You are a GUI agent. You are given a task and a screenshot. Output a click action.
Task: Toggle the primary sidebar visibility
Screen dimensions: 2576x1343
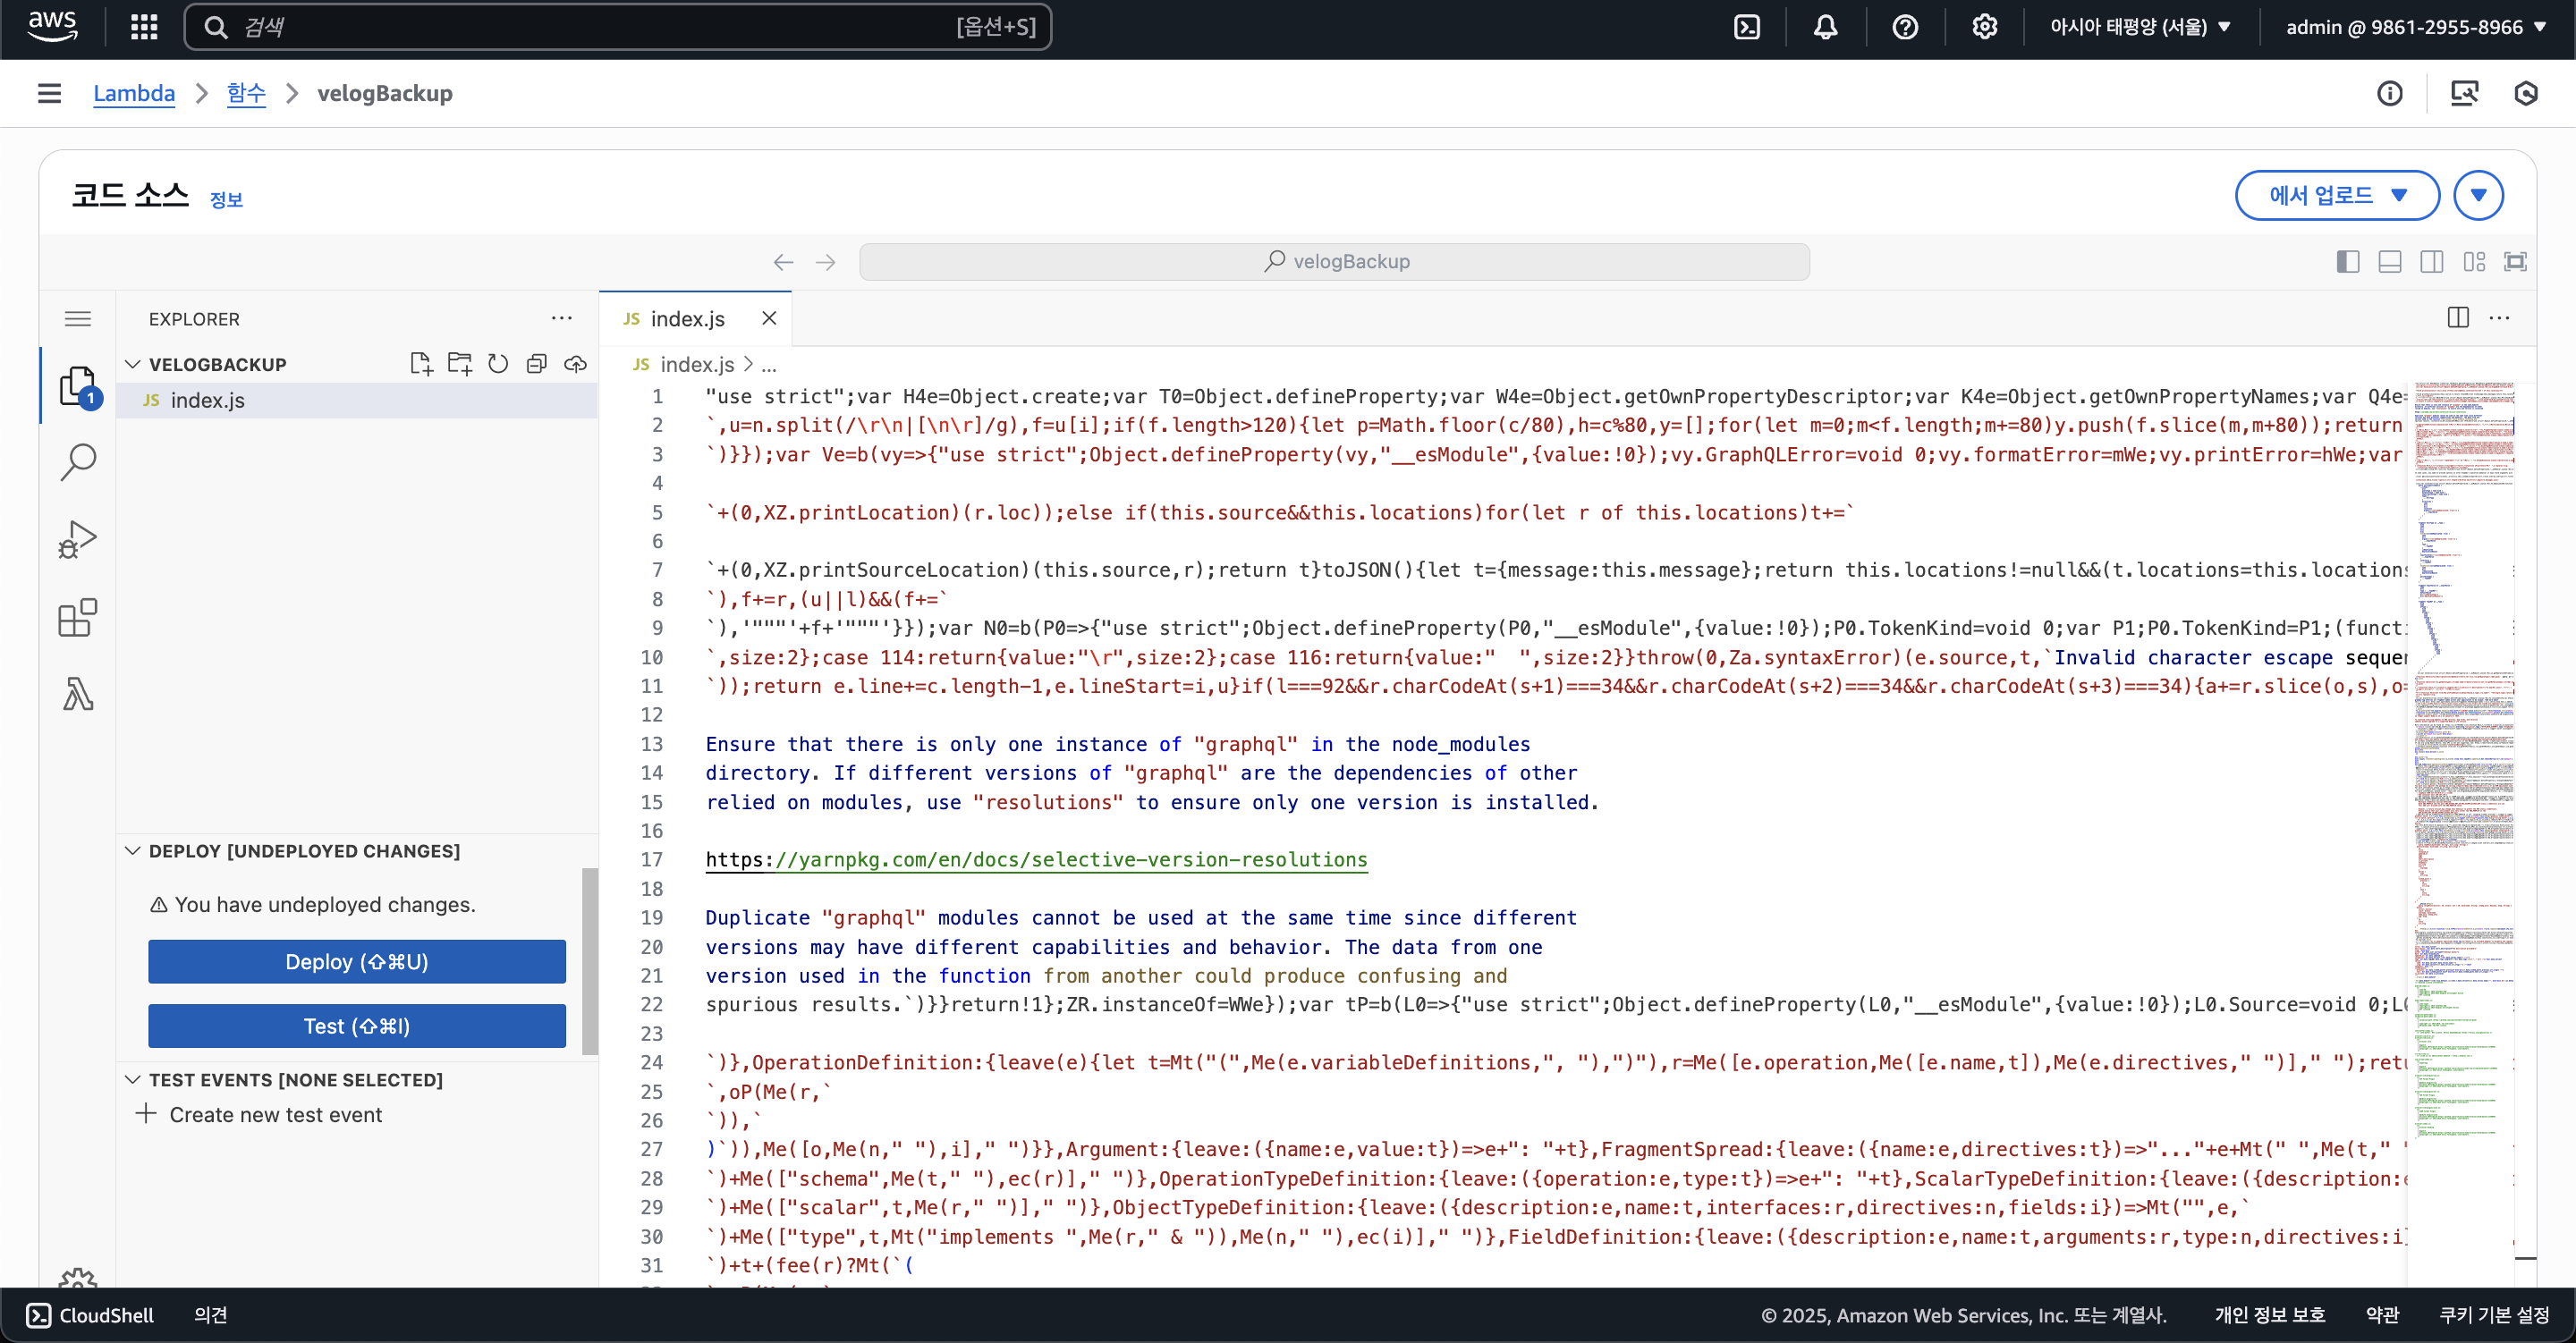pos(2347,262)
